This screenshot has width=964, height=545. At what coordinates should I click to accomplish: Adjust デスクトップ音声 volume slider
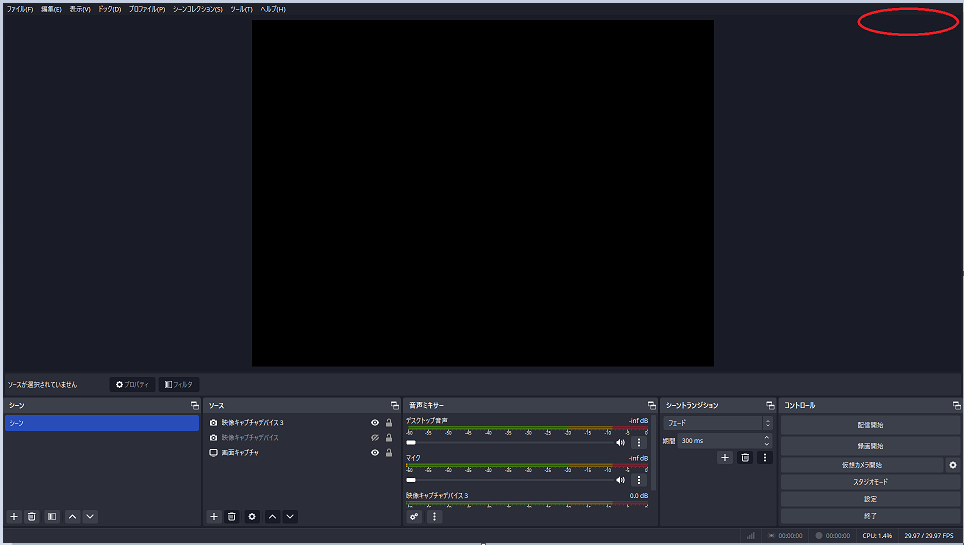[x=510, y=442]
